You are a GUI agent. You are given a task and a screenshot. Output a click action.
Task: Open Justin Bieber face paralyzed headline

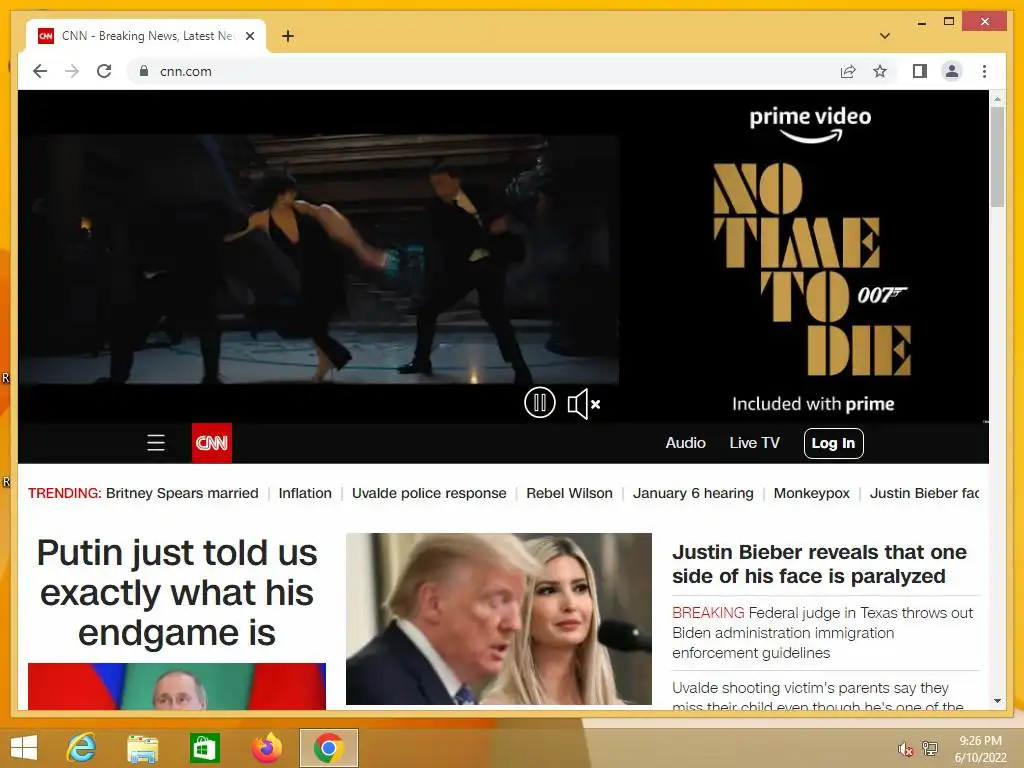819,564
